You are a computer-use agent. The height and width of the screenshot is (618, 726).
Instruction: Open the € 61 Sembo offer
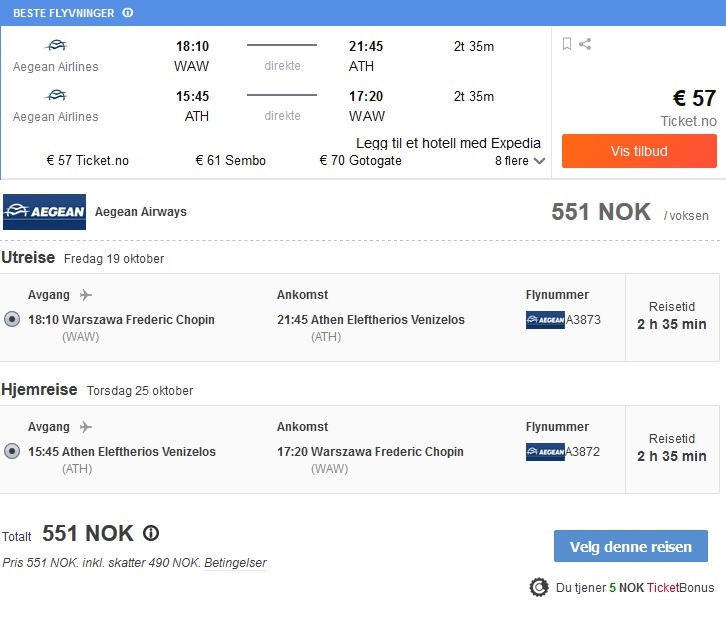[231, 161]
